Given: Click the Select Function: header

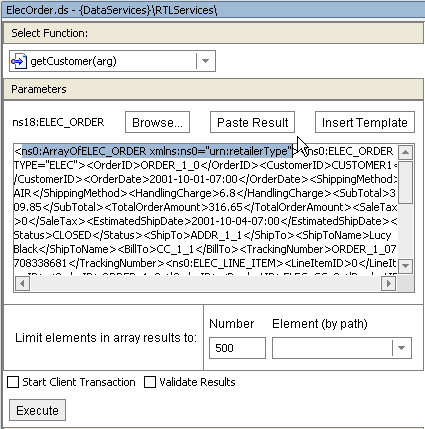Looking at the screenshot, I should coord(213,33).
